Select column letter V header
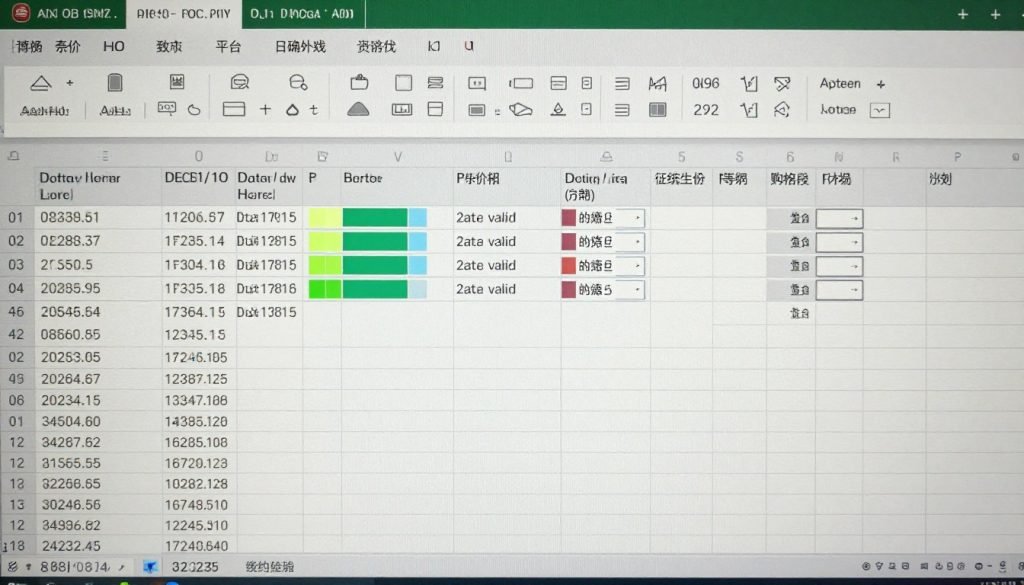 398,157
